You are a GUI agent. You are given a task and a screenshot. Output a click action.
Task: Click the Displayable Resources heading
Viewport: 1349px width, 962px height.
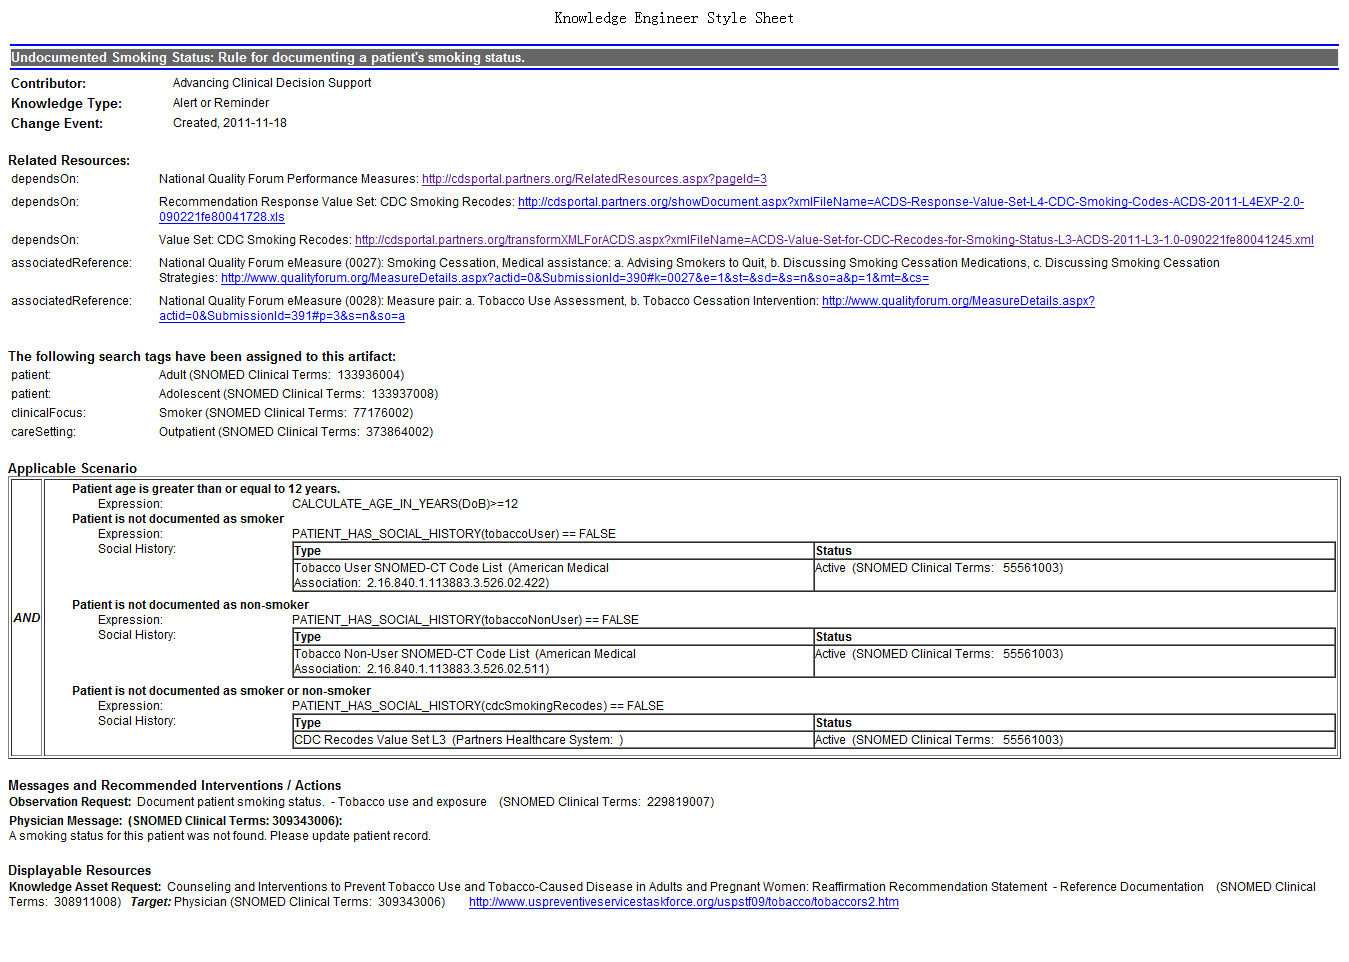[x=79, y=870]
